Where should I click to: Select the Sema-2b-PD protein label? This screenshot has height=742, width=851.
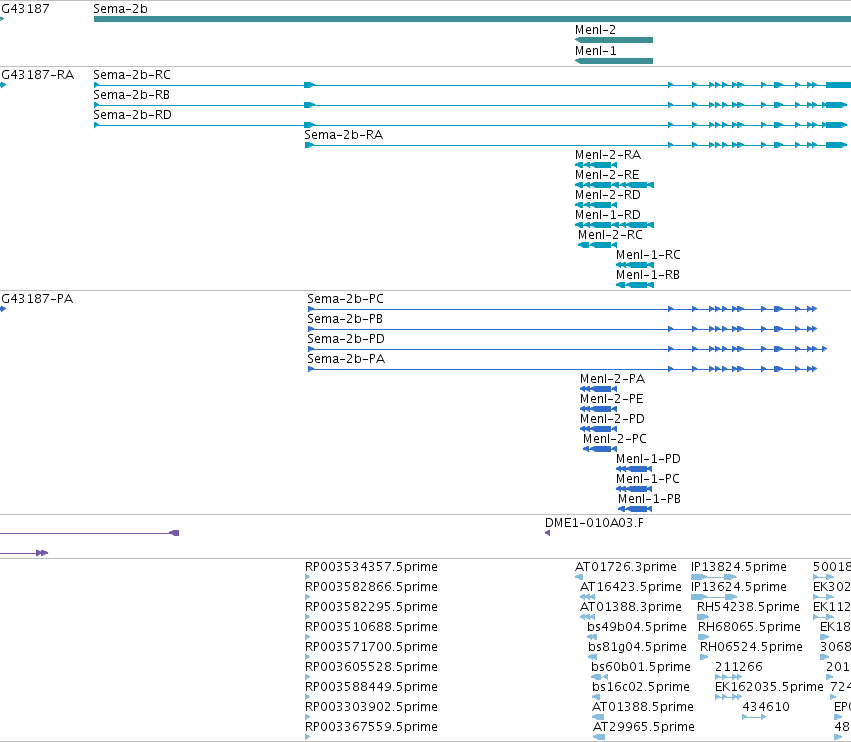[346, 339]
